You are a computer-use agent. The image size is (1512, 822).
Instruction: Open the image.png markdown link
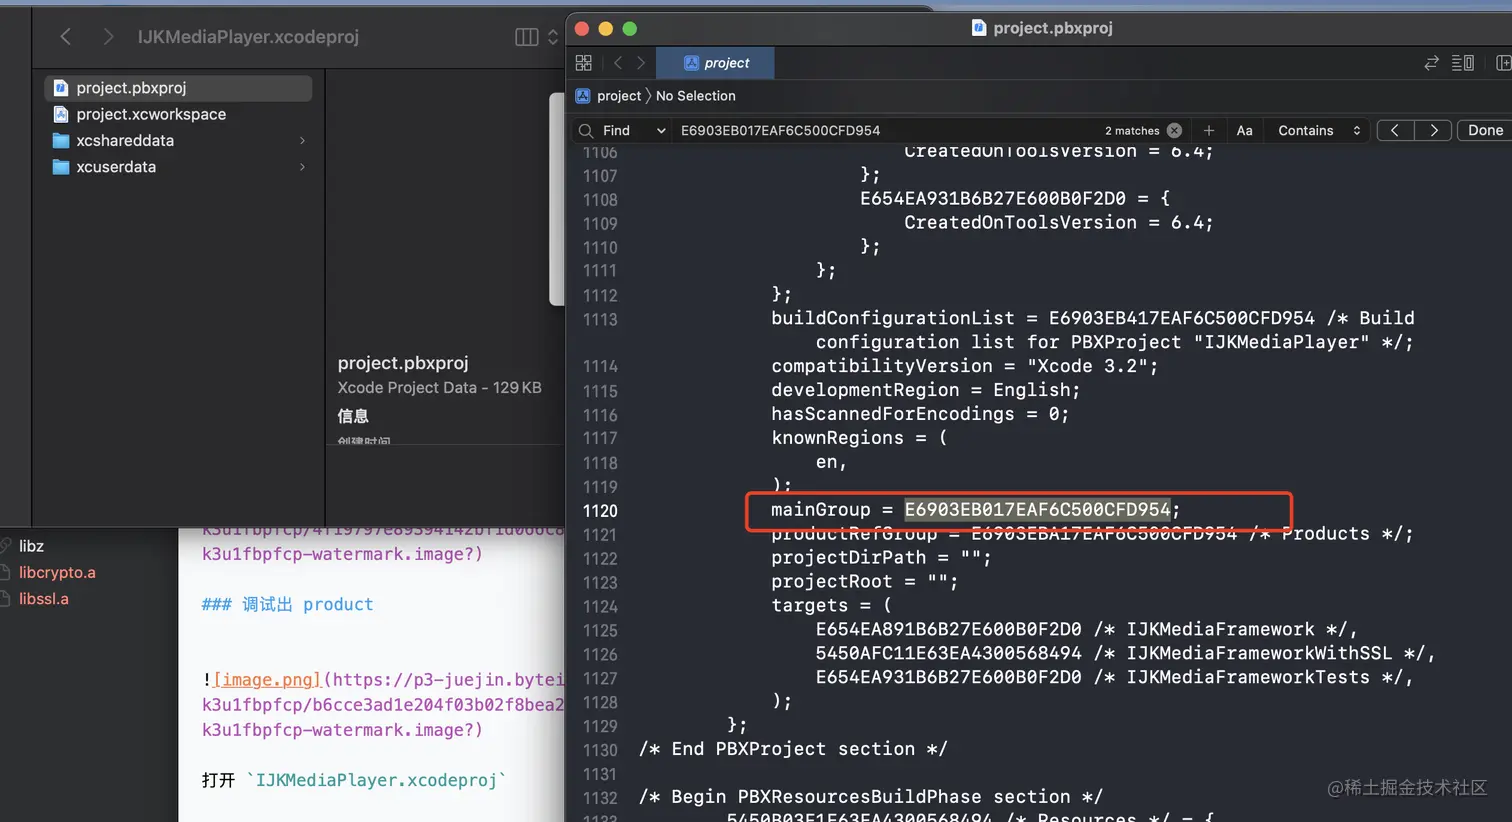pos(267,680)
